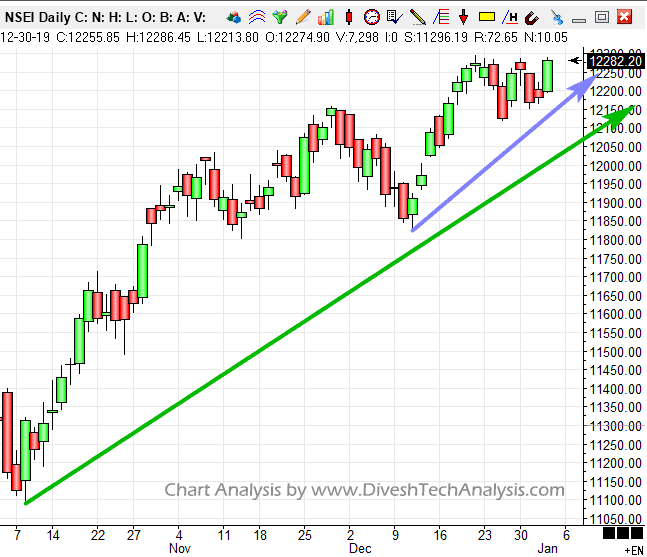Choose the fan lines drawing tool
The image size is (647, 557).
click(440, 17)
